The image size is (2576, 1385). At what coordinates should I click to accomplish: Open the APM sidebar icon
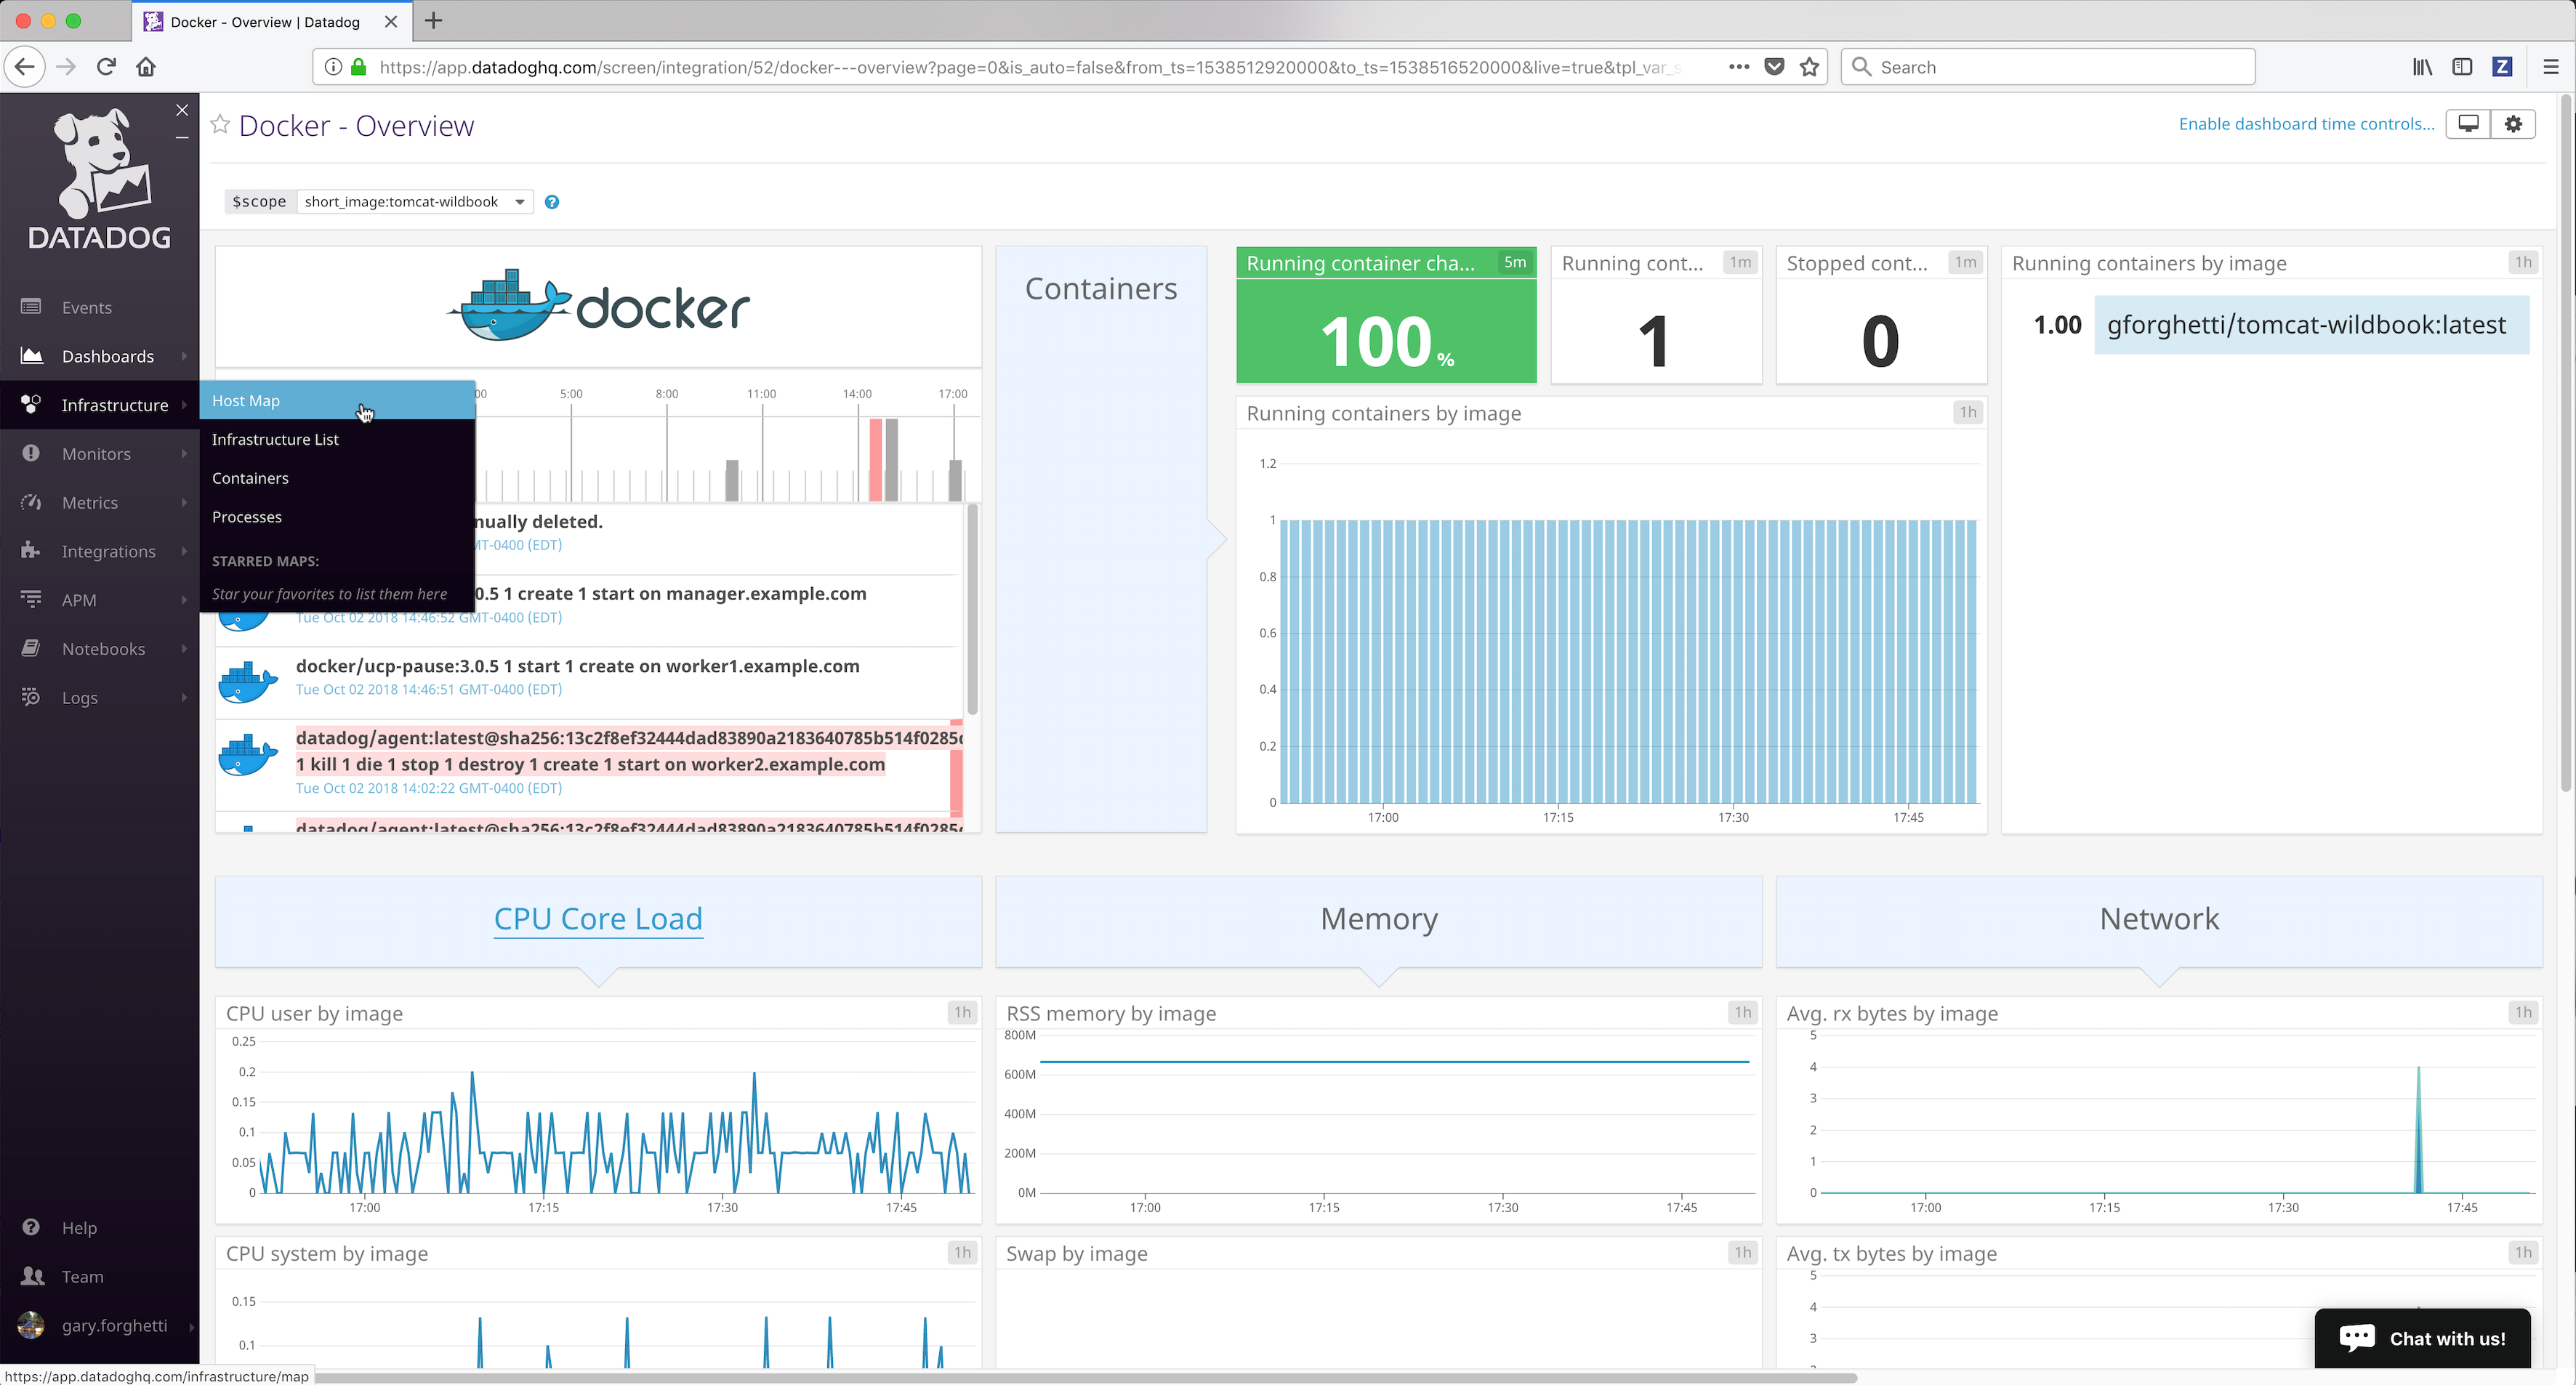pos(31,599)
